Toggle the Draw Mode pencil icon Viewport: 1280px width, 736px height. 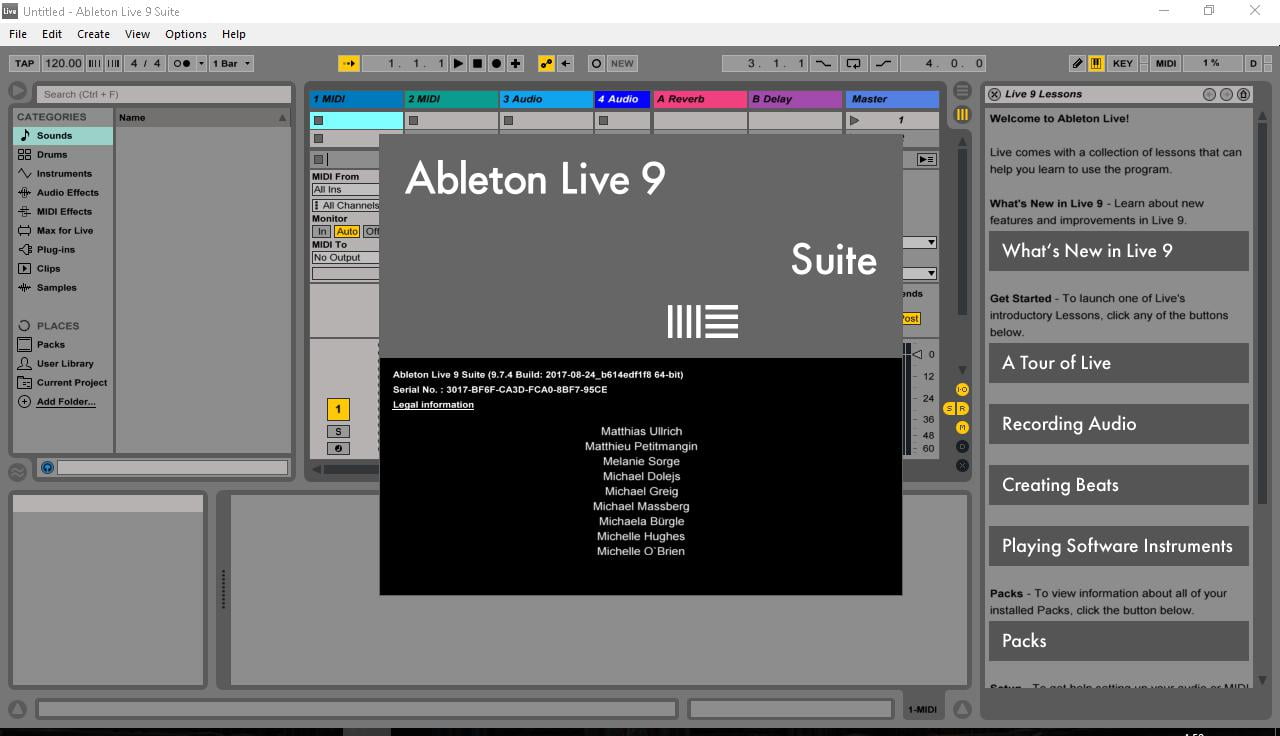tap(1077, 63)
